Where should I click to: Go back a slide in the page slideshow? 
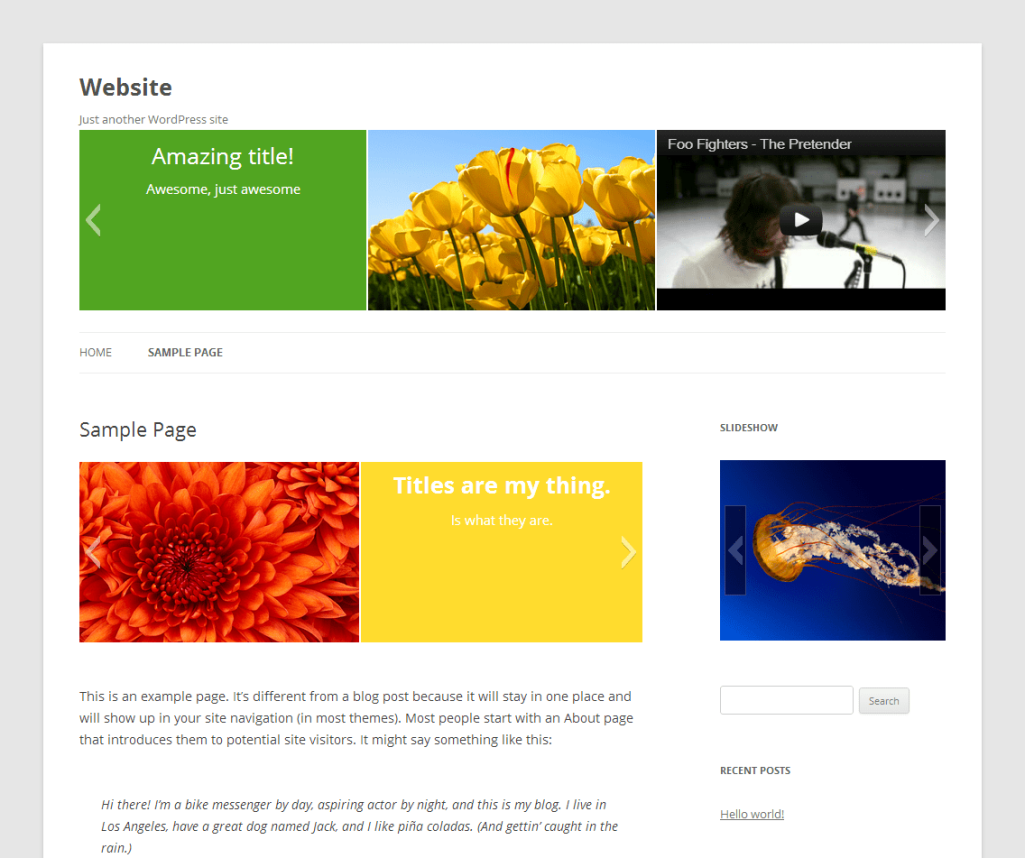coord(91,551)
